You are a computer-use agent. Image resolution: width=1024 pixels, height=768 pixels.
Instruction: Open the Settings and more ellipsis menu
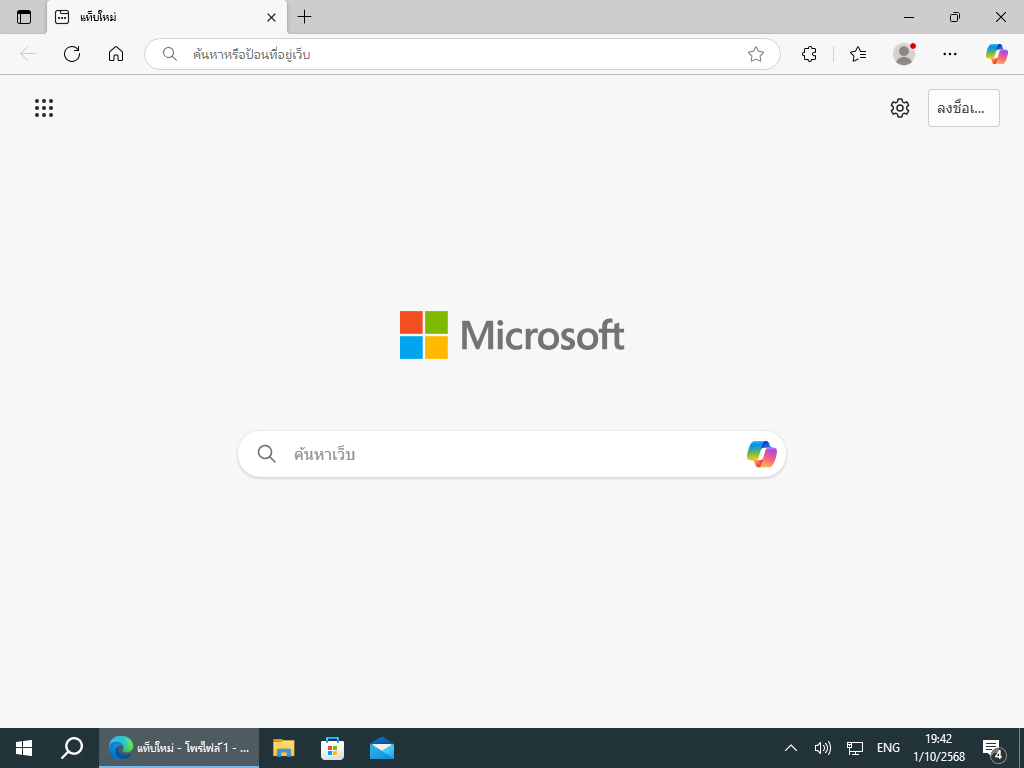[950, 54]
